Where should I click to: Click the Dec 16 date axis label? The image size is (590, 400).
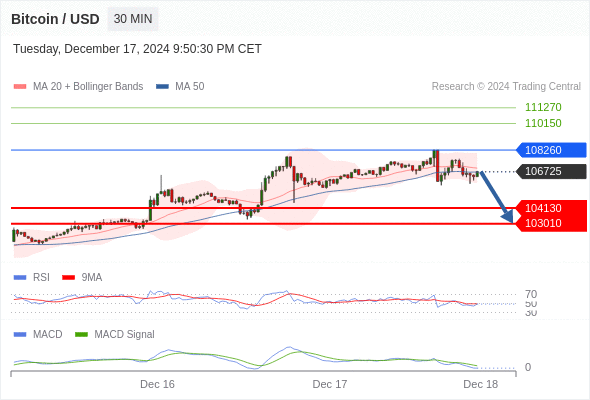pyautogui.click(x=157, y=384)
